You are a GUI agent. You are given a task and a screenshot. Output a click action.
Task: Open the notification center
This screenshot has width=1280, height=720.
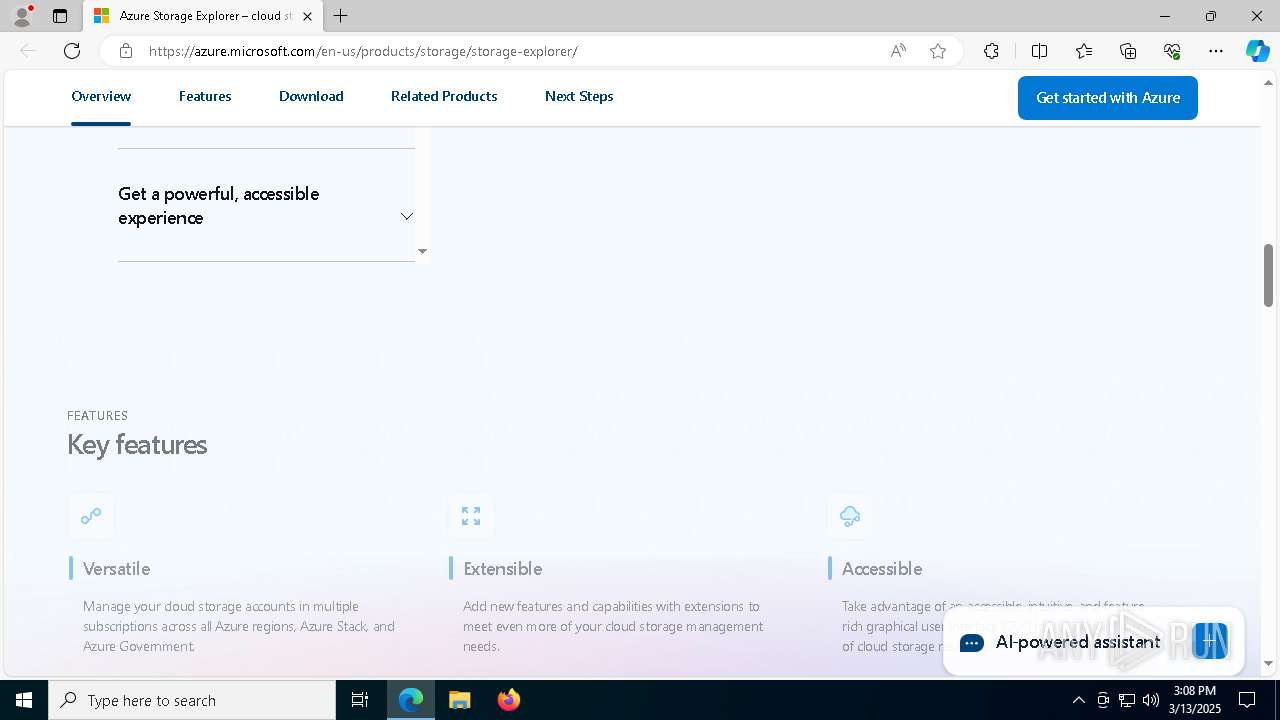pyautogui.click(x=1247, y=700)
